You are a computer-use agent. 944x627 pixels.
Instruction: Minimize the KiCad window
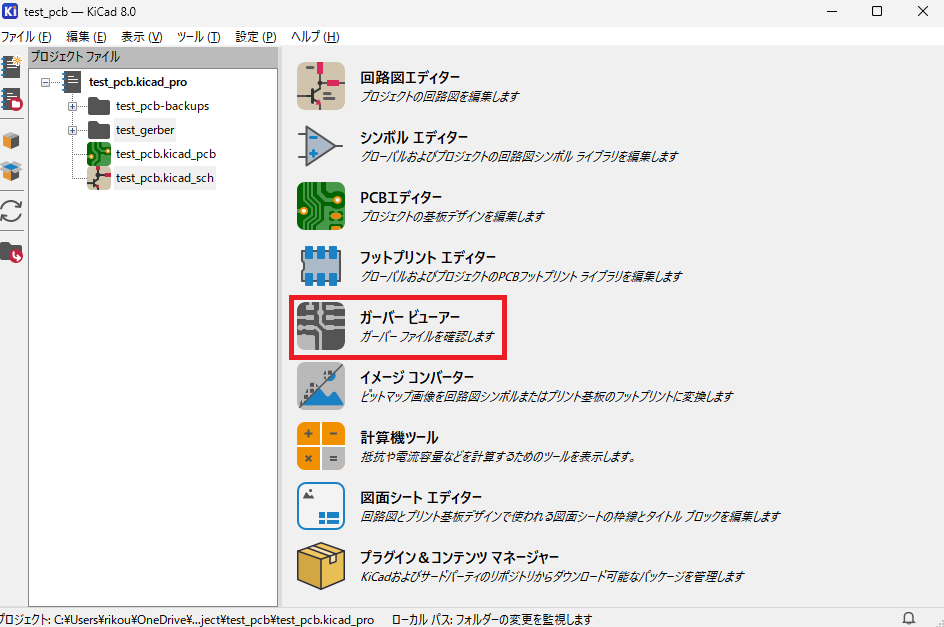click(832, 11)
